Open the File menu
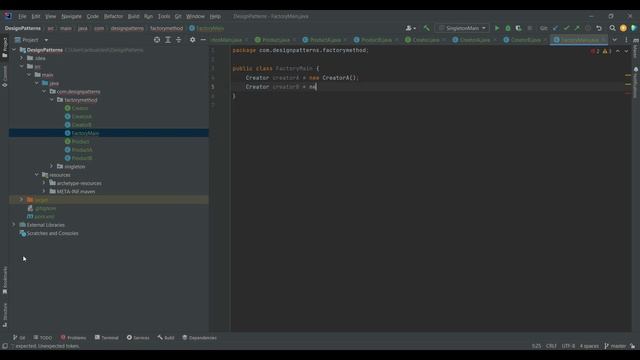Viewport: 640px width, 360px height. coord(22,16)
